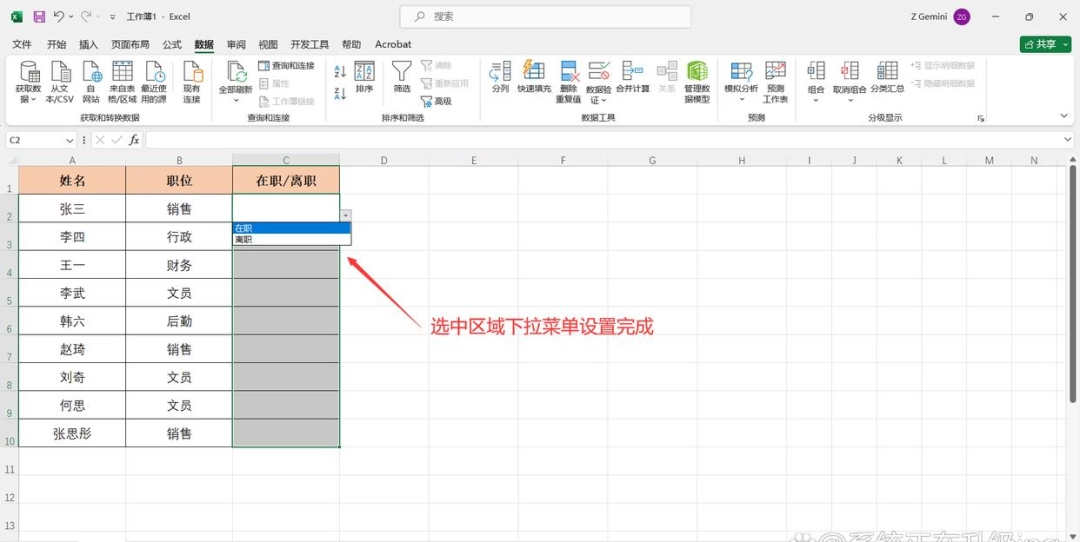Click cell containing 何思

tap(72, 406)
